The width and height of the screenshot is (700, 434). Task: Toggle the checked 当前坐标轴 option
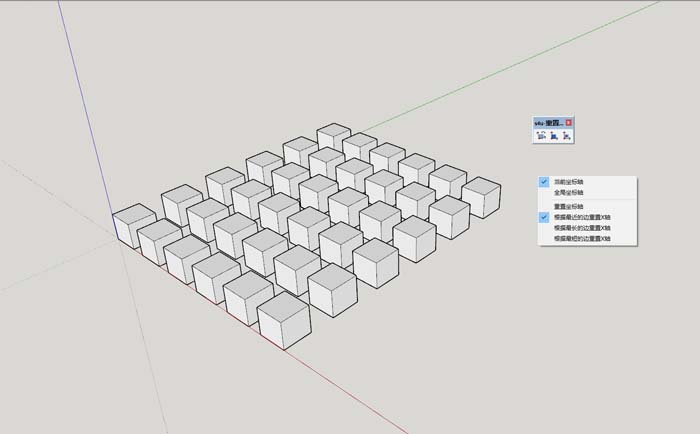pyautogui.click(x=566, y=182)
